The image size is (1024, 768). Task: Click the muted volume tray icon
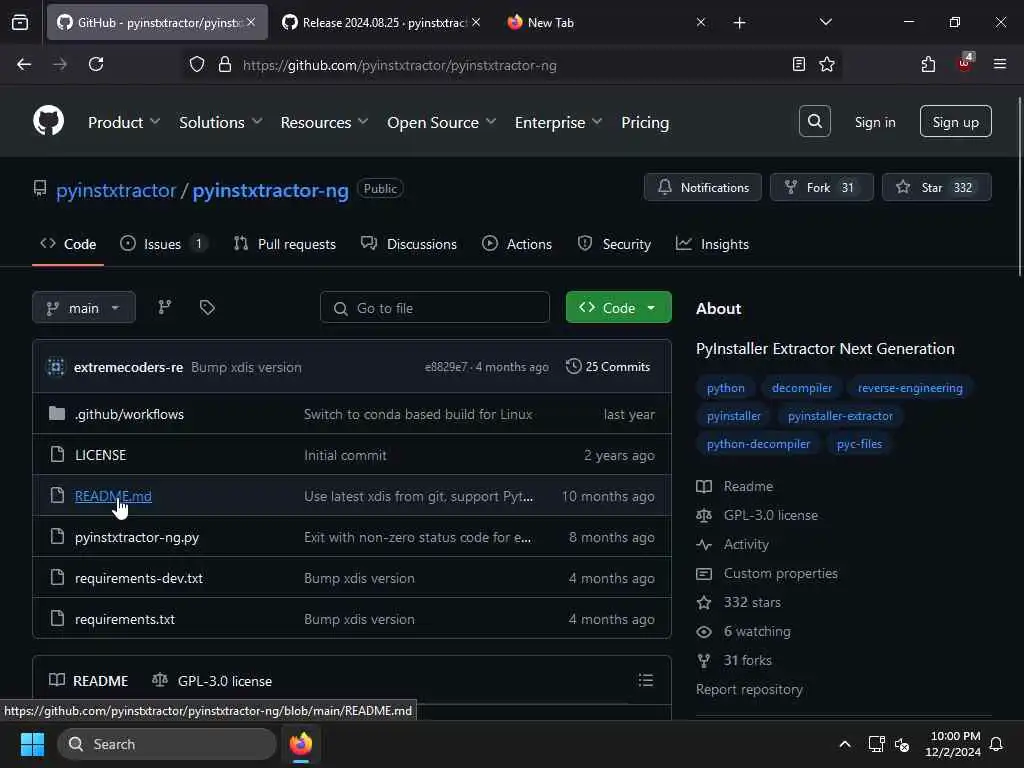point(902,744)
